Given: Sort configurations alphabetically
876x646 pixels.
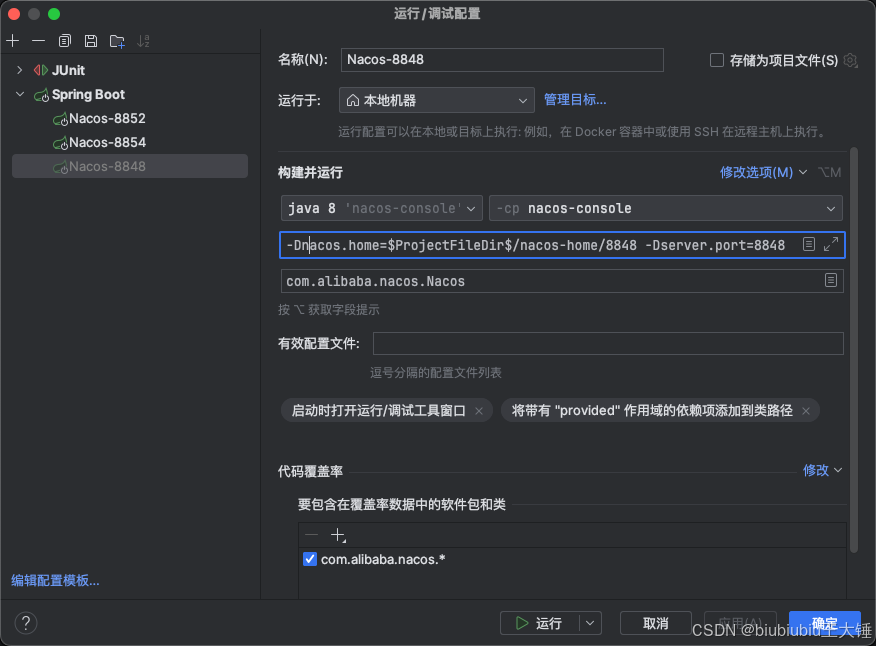Looking at the screenshot, I should coord(144,41).
